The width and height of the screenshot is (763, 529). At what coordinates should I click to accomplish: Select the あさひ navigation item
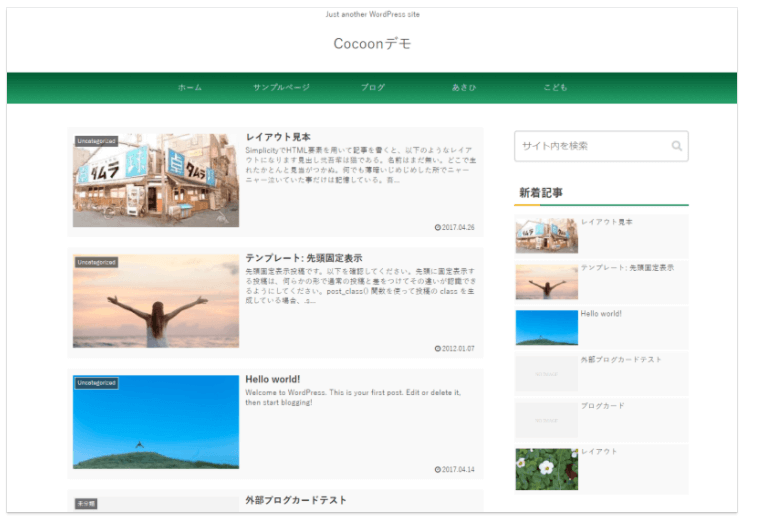click(464, 88)
